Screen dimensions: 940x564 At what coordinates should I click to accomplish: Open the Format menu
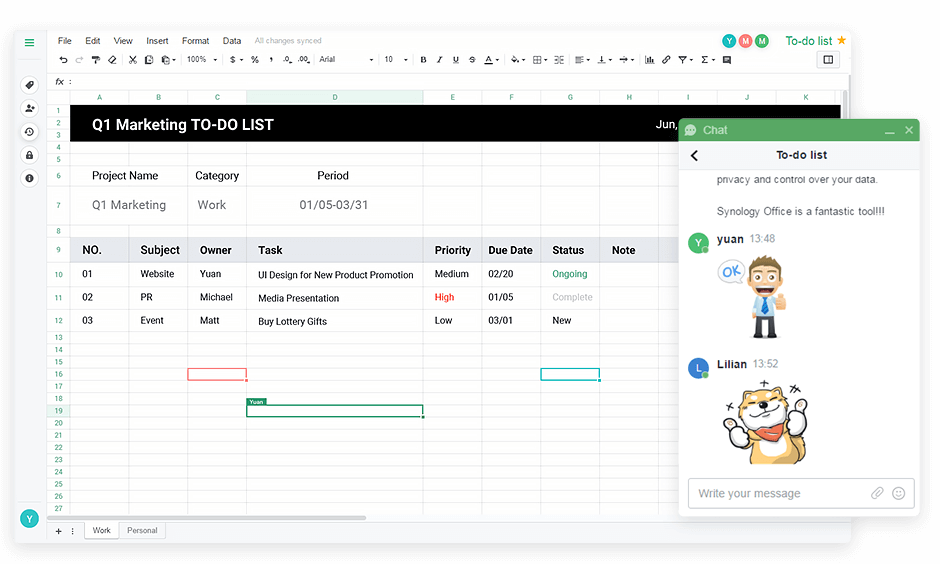[x=195, y=41]
